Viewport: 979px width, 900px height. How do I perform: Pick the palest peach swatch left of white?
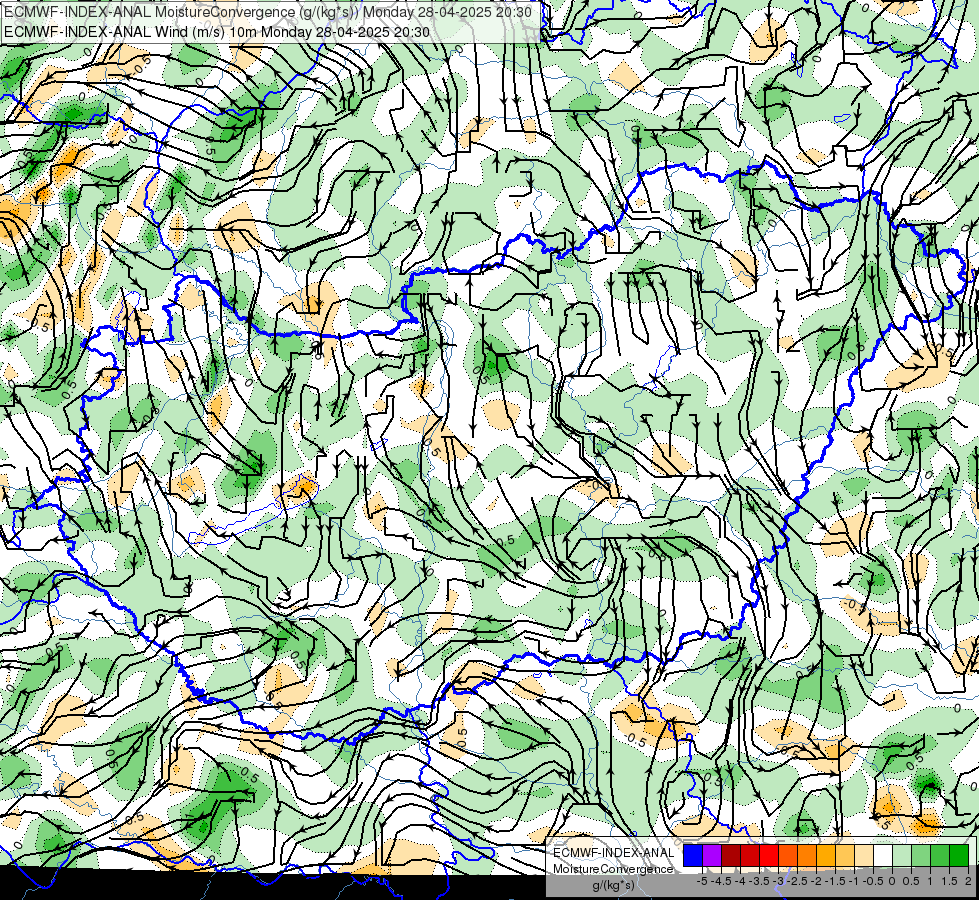pos(864,855)
